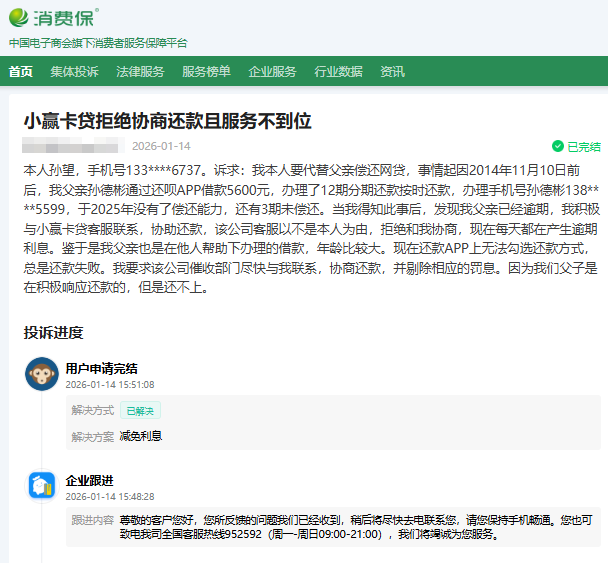Click the 企业跟进 progress entry heading
This screenshot has height=563, width=608.
[x=90, y=480]
